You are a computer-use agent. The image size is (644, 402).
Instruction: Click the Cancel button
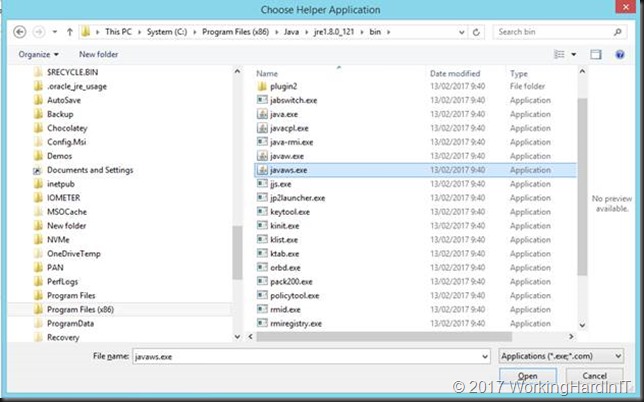(594, 376)
